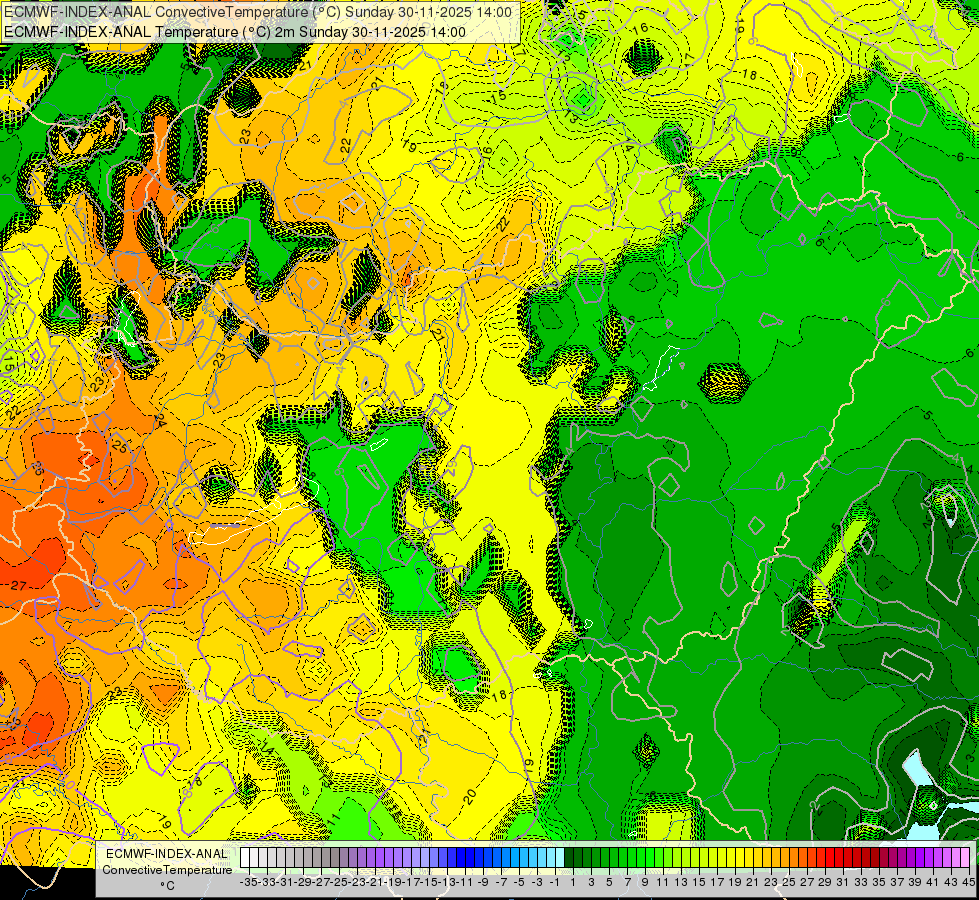Click the legend scale value 21
The height and width of the screenshot is (900, 979).
point(752,882)
